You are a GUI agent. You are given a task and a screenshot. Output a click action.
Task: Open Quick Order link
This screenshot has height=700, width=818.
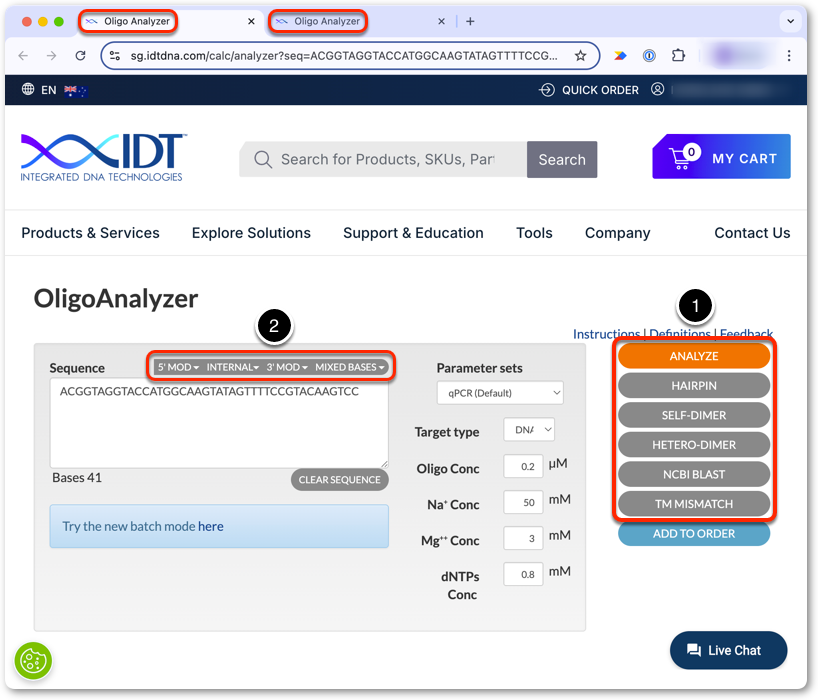(588, 90)
